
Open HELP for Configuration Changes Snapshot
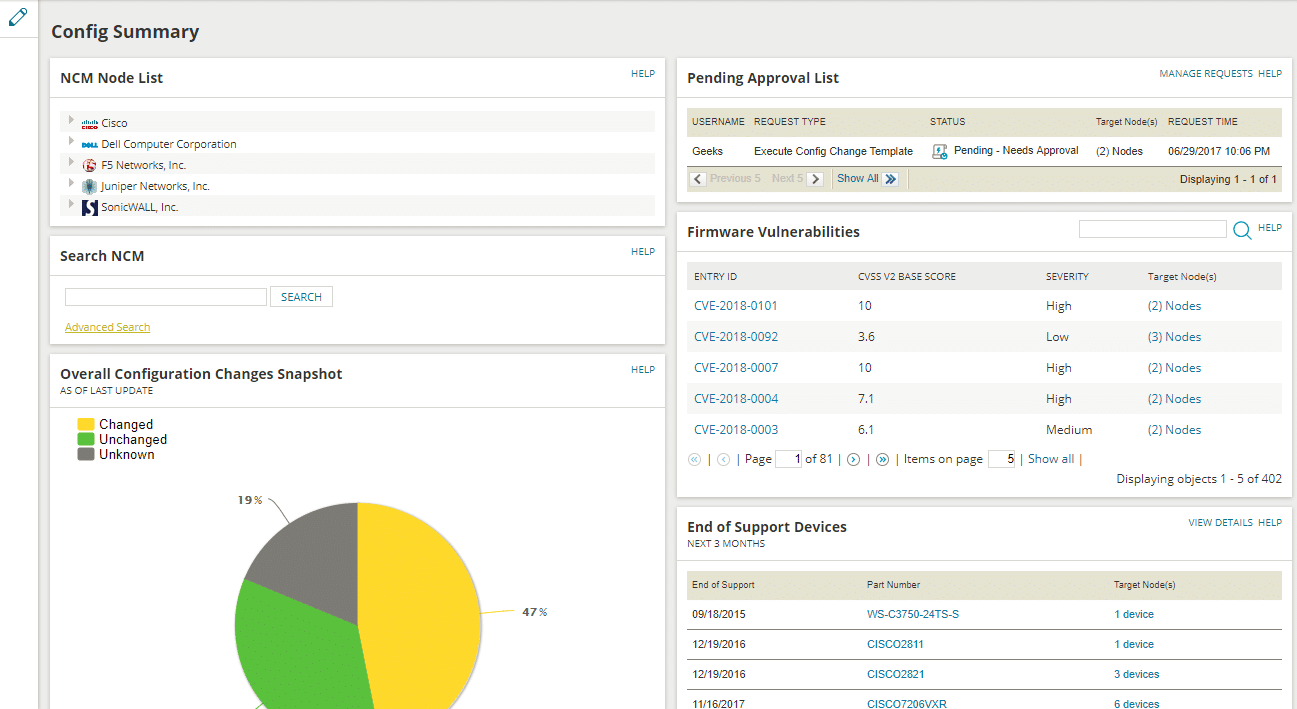point(643,370)
